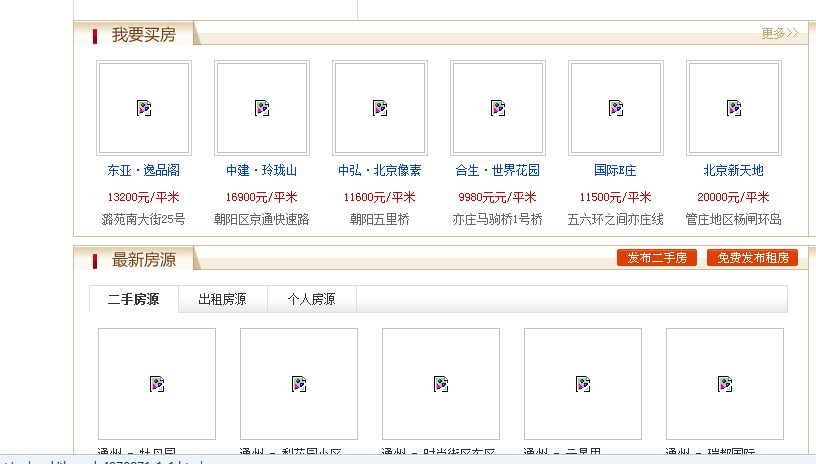The width and height of the screenshot is (816, 464).
Task: Switch to the 二手房源 tab
Action: (134, 299)
